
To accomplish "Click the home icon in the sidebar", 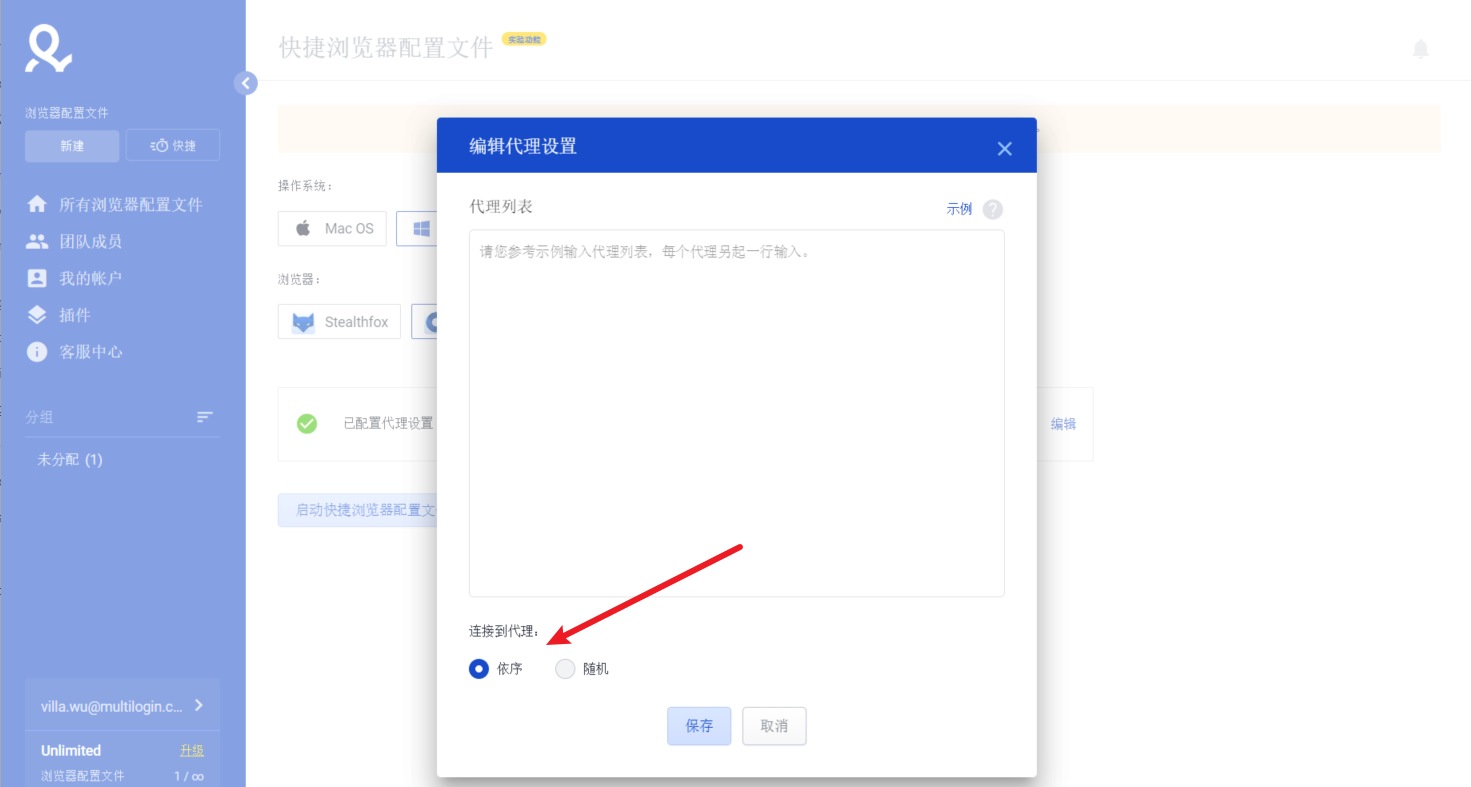I will click(37, 204).
